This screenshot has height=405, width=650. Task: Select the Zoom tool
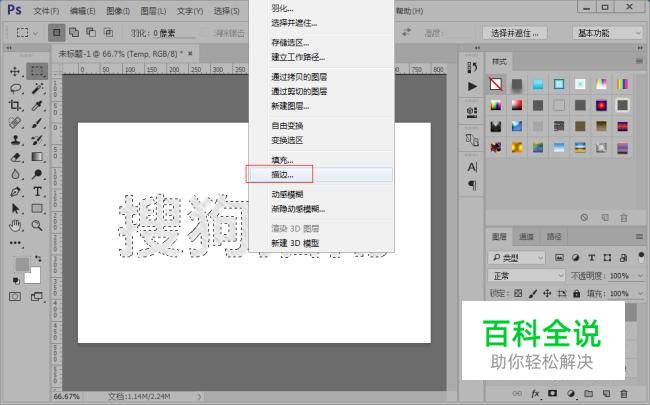(37, 226)
